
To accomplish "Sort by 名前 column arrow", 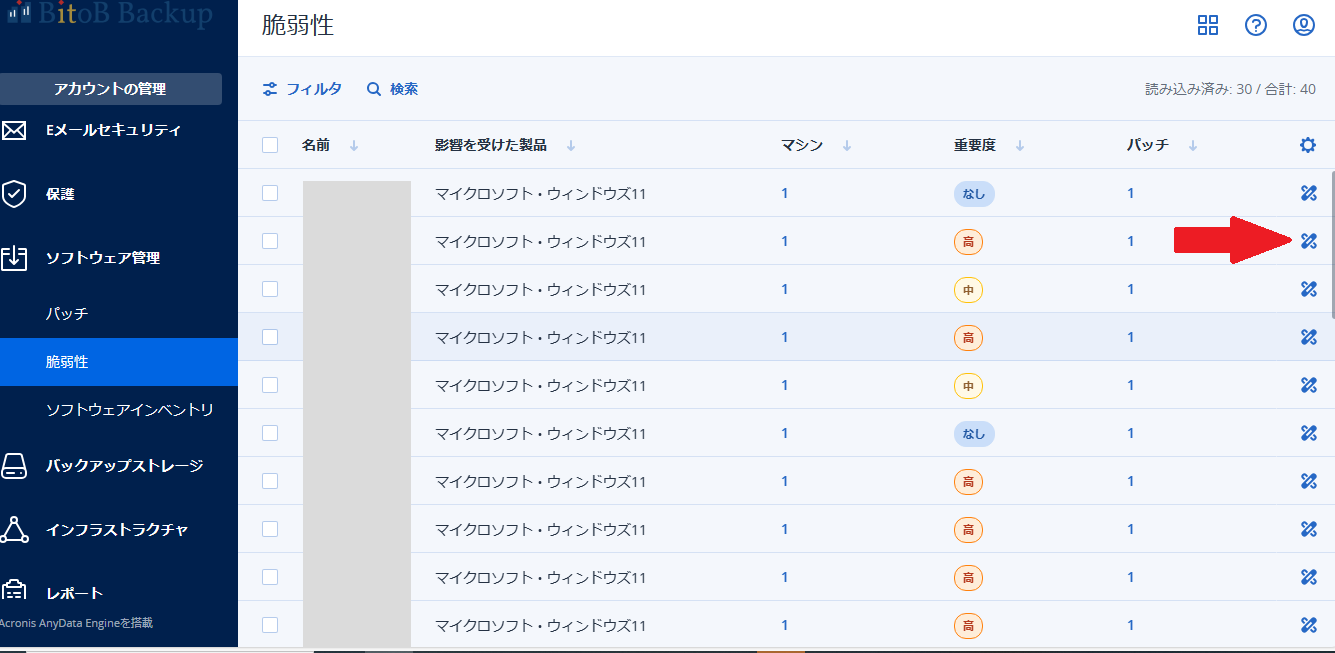I will click(x=354, y=146).
